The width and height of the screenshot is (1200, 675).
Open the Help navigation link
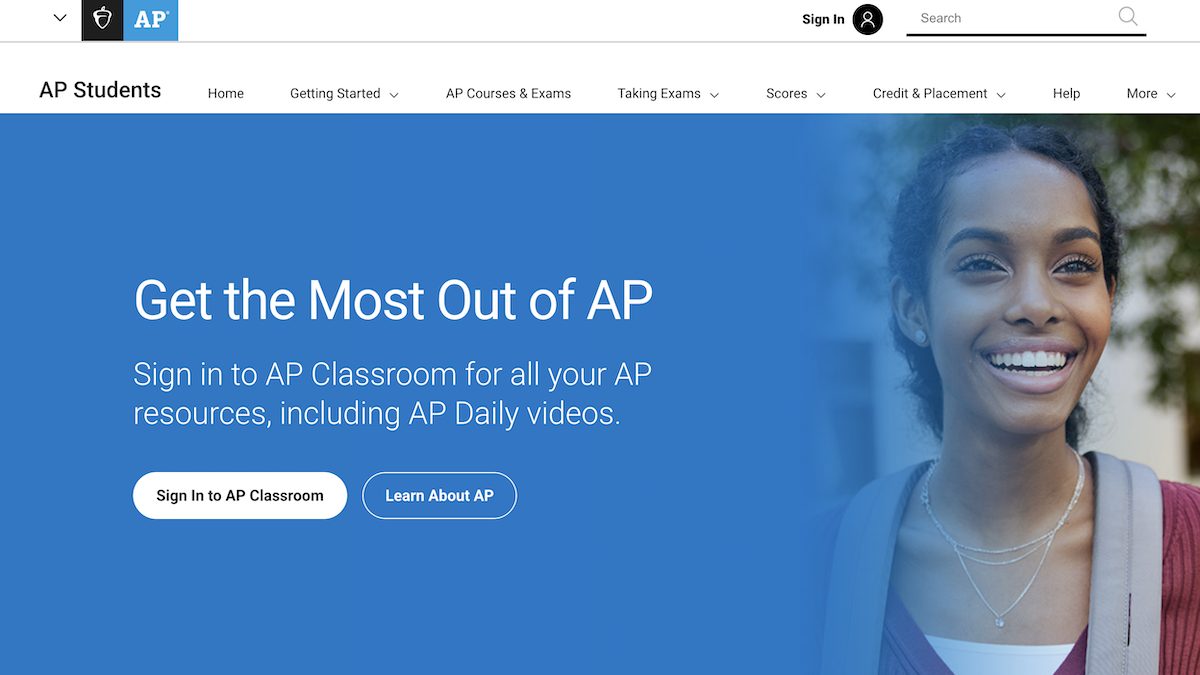click(x=1066, y=93)
